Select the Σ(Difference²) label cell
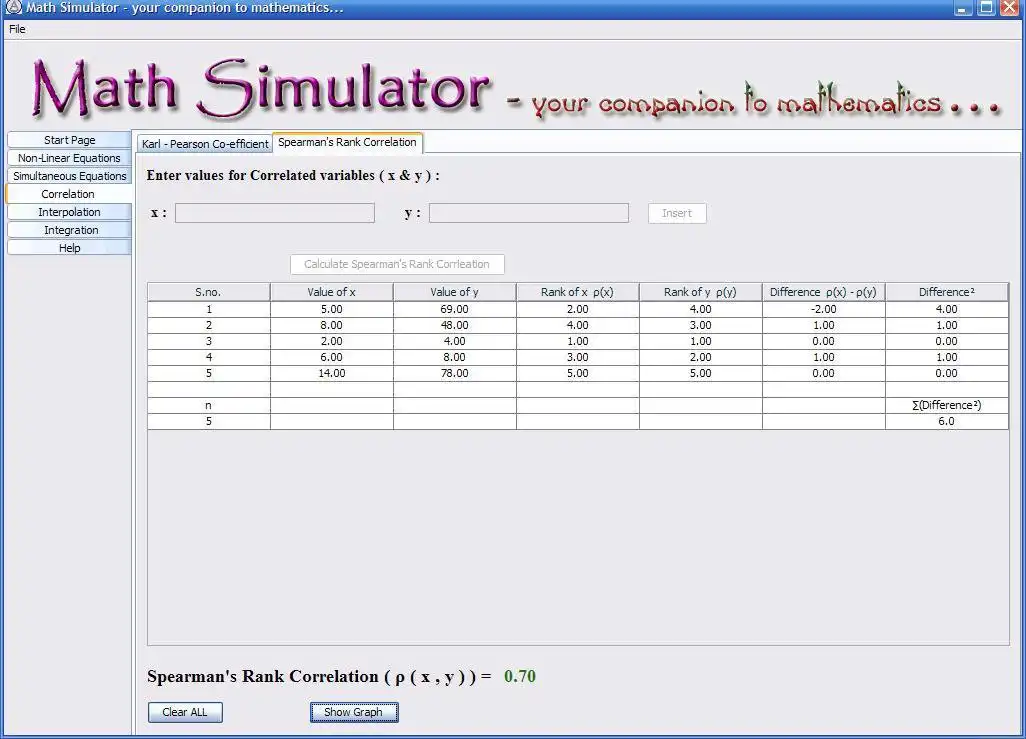The height and width of the screenshot is (739, 1026). pos(947,405)
